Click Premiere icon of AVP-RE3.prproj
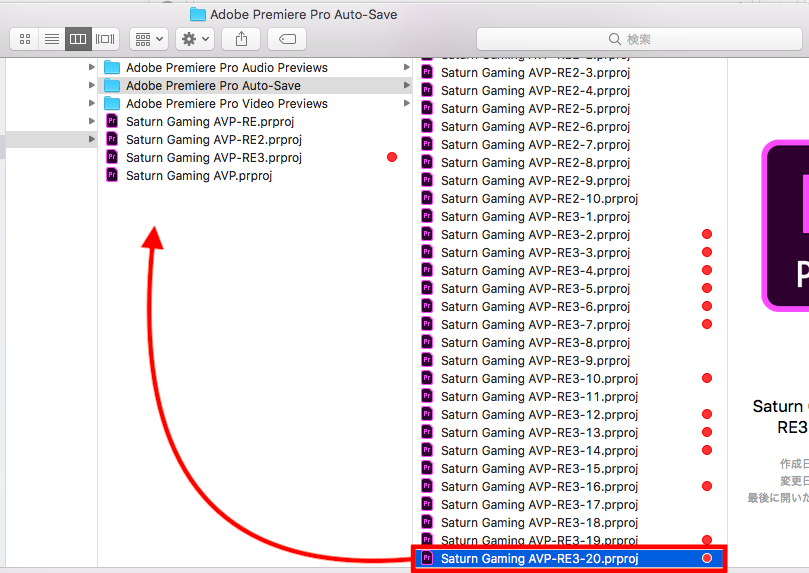 tap(112, 157)
